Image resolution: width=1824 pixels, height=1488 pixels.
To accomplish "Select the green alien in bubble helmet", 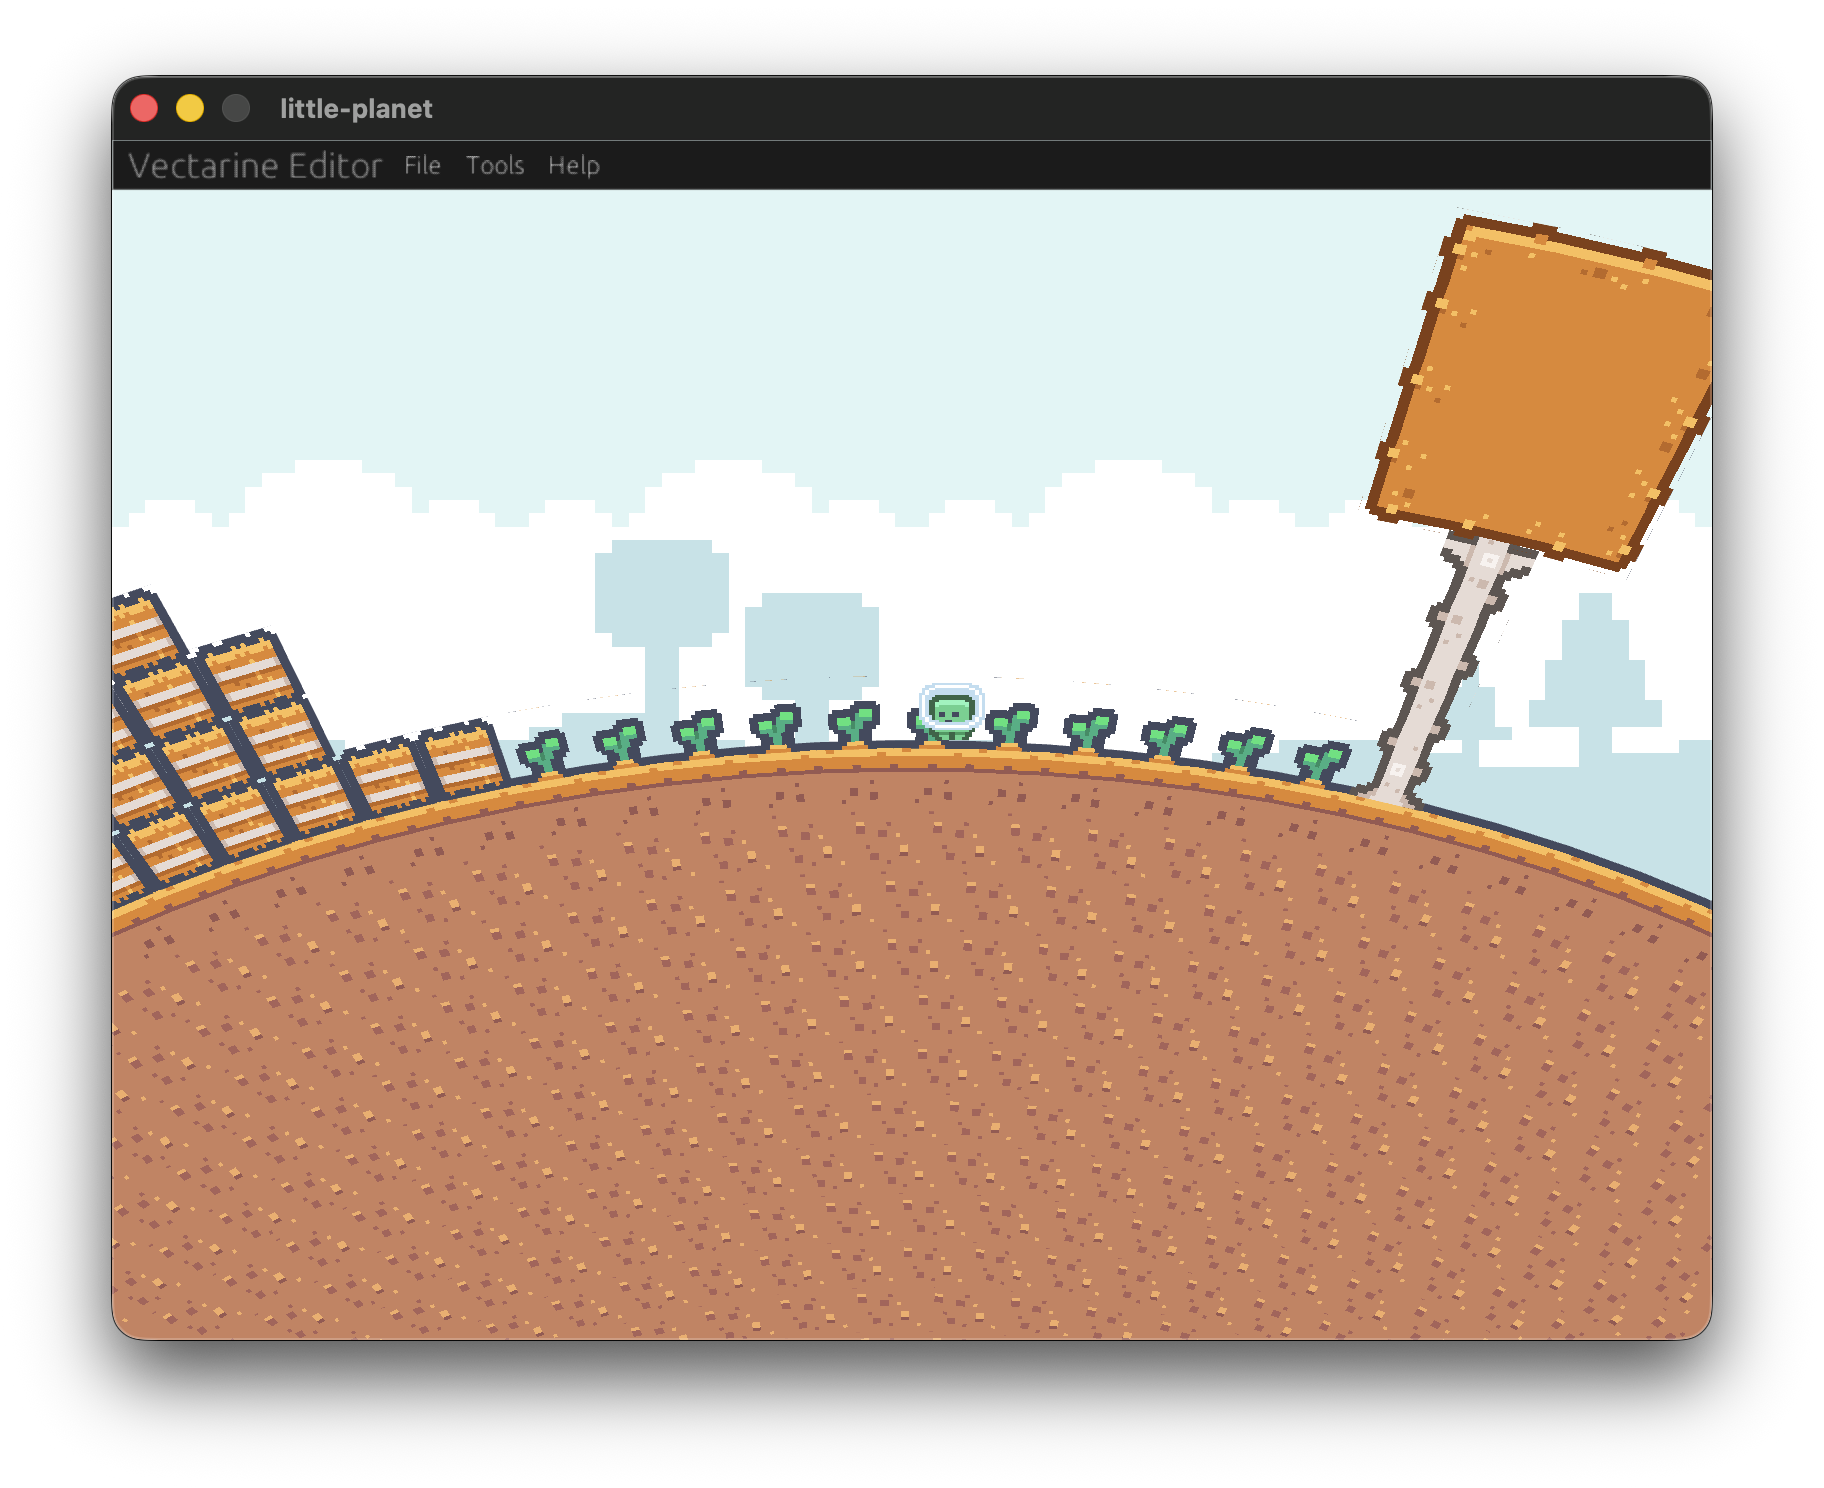I will [951, 713].
